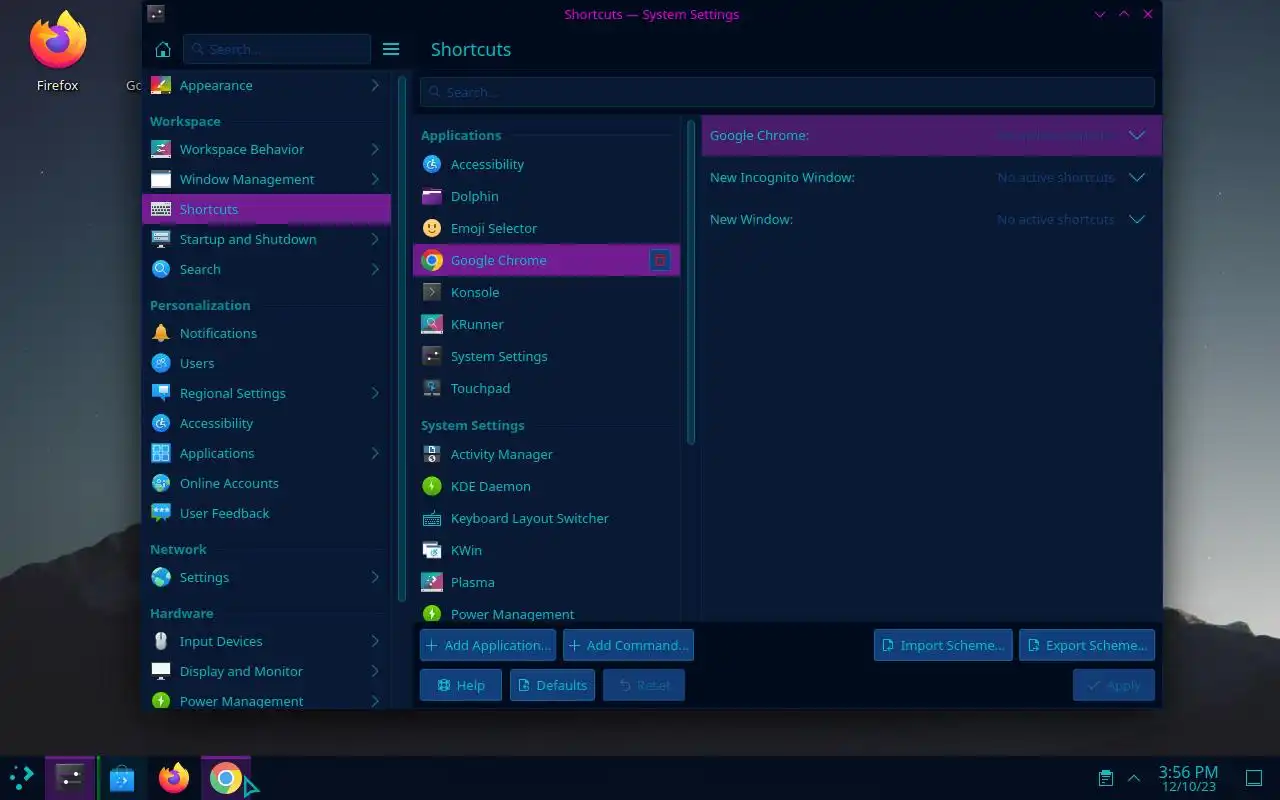Select Konsole shortcuts entry
Screen dimensions: 1280x800
click(x=546, y=292)
